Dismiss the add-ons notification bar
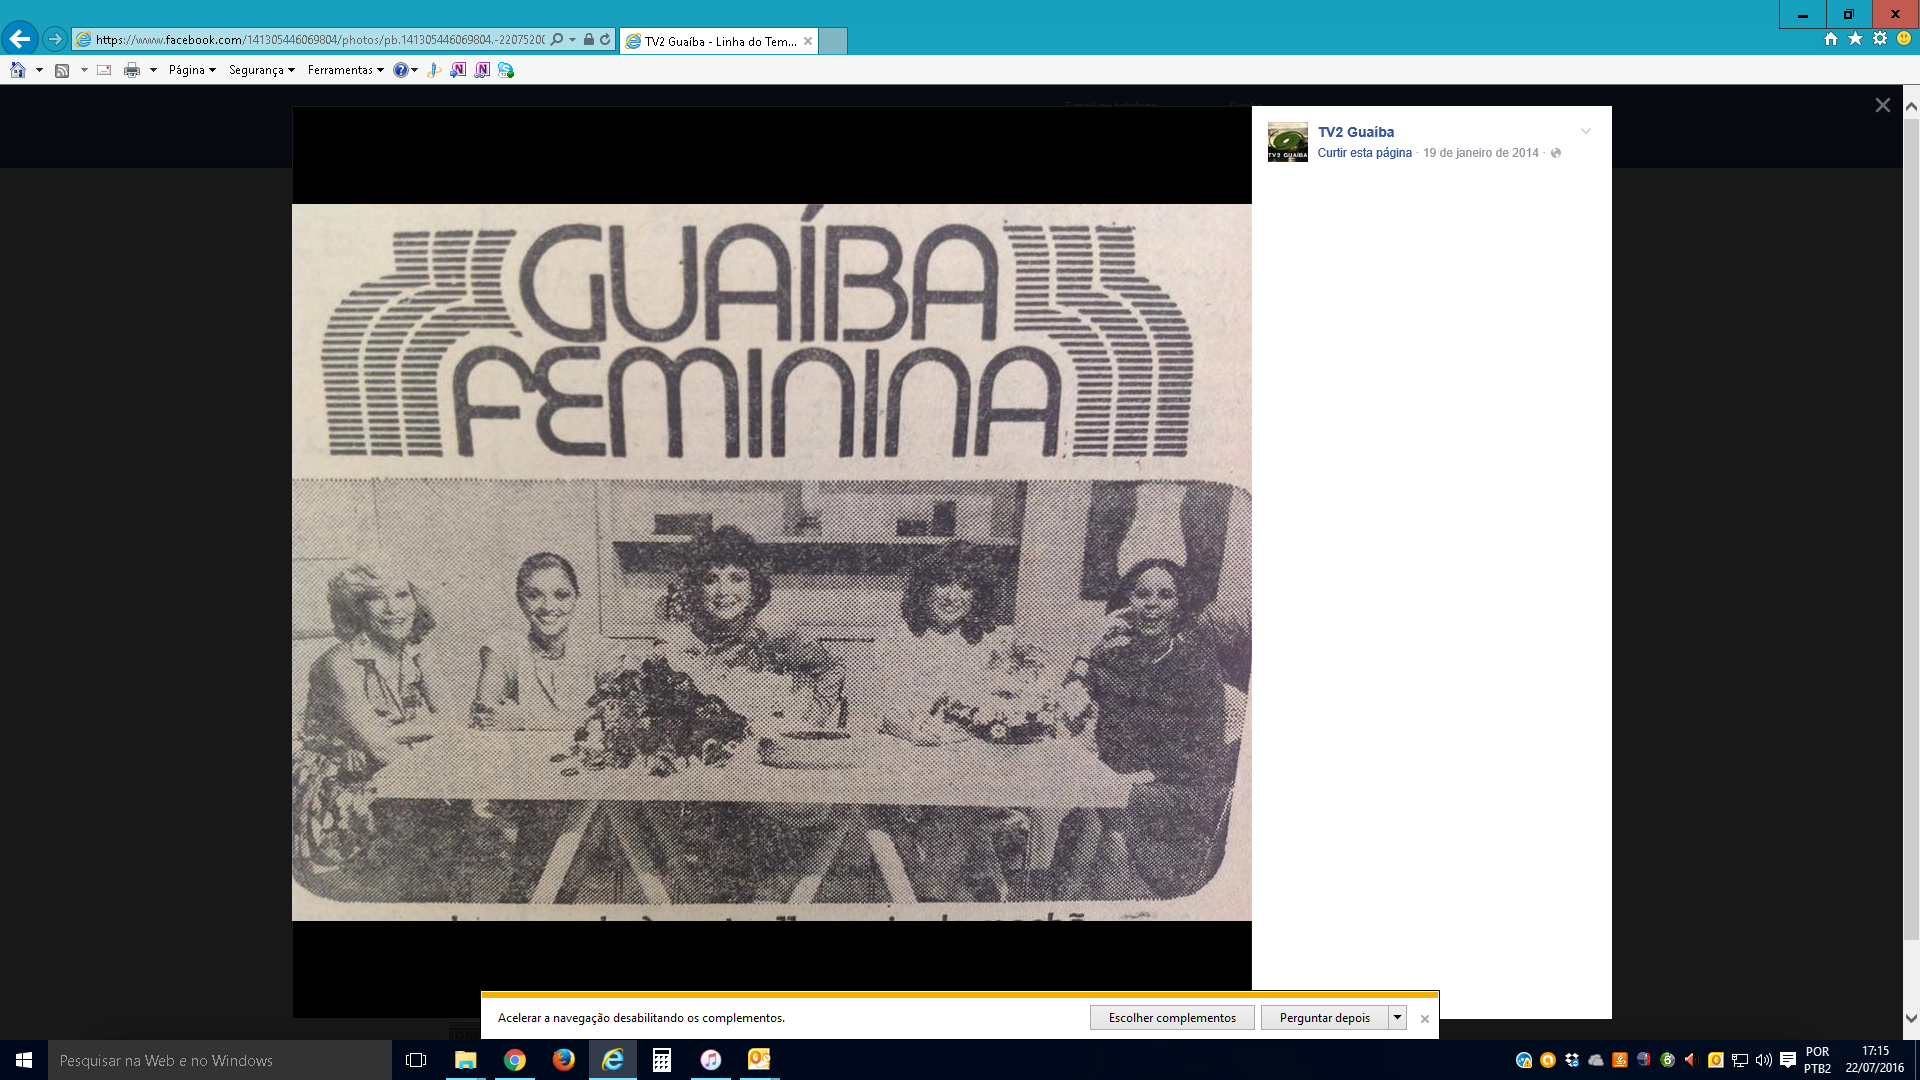 (1425, 1019)
